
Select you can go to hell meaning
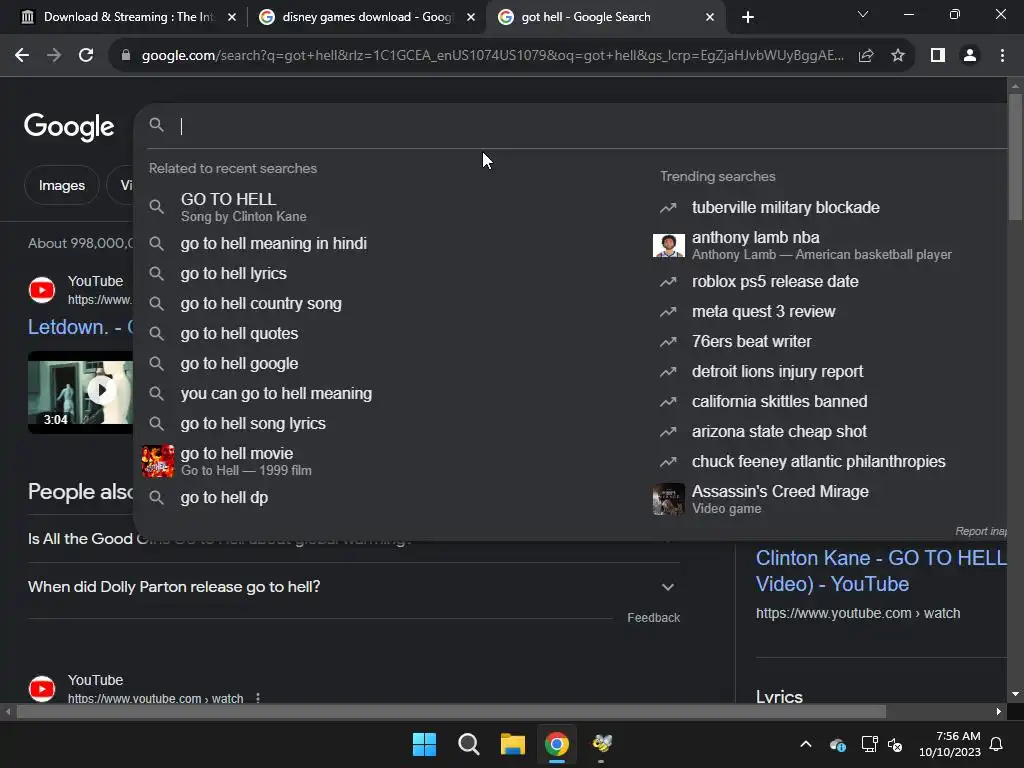pos(385,394)
